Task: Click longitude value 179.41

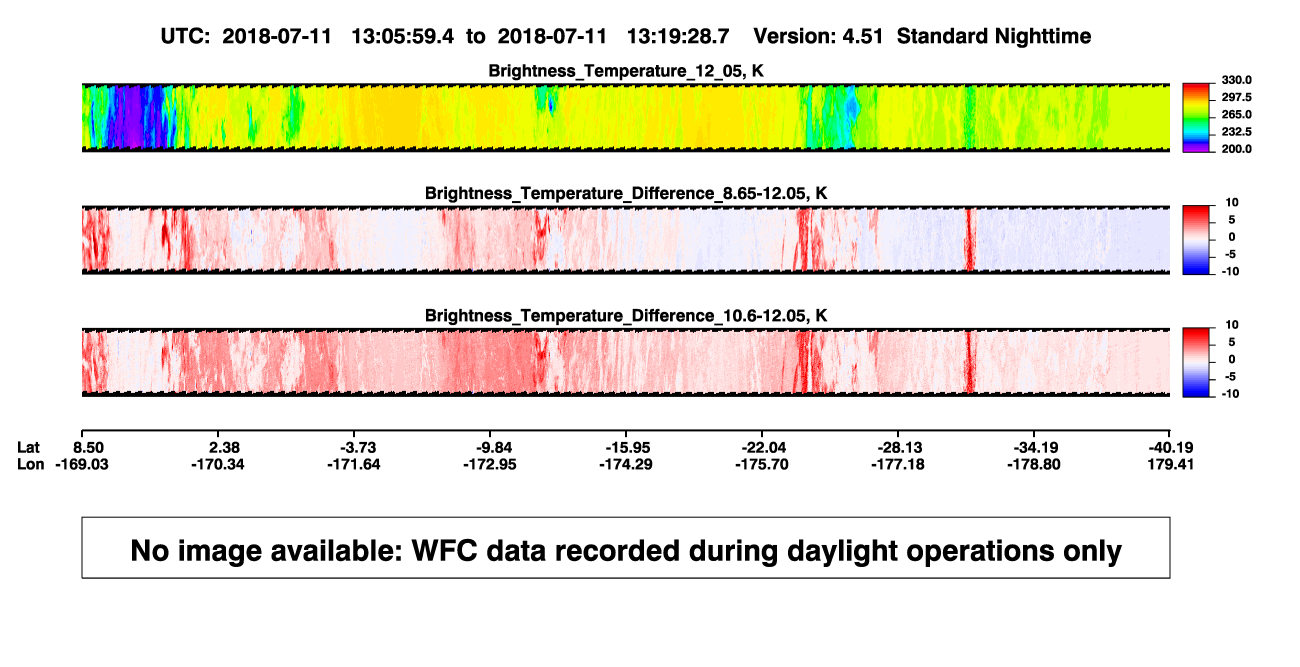Action: coord(1172,464)
